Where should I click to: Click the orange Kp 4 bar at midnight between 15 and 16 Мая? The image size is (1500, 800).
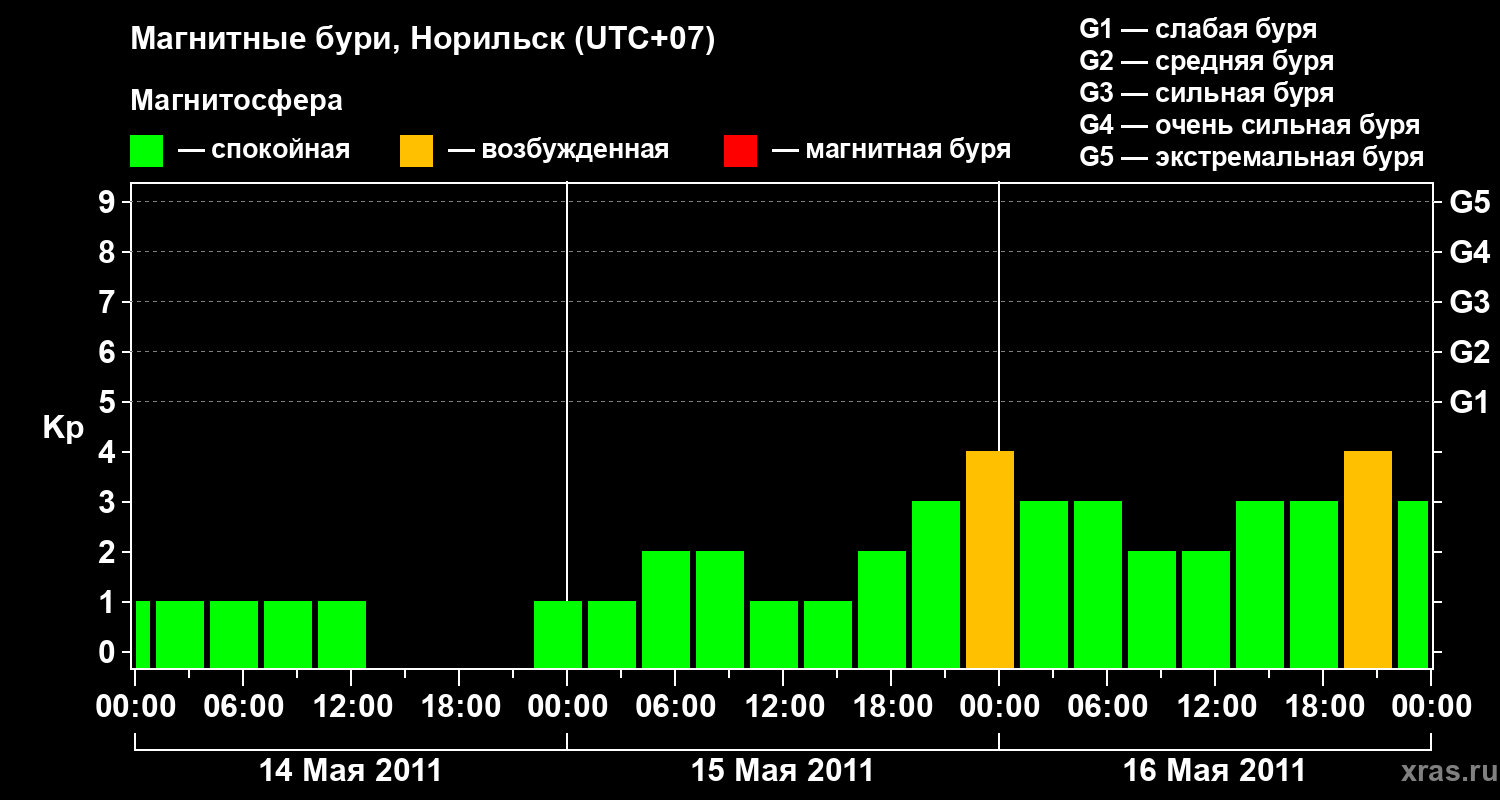click(990, 559)
